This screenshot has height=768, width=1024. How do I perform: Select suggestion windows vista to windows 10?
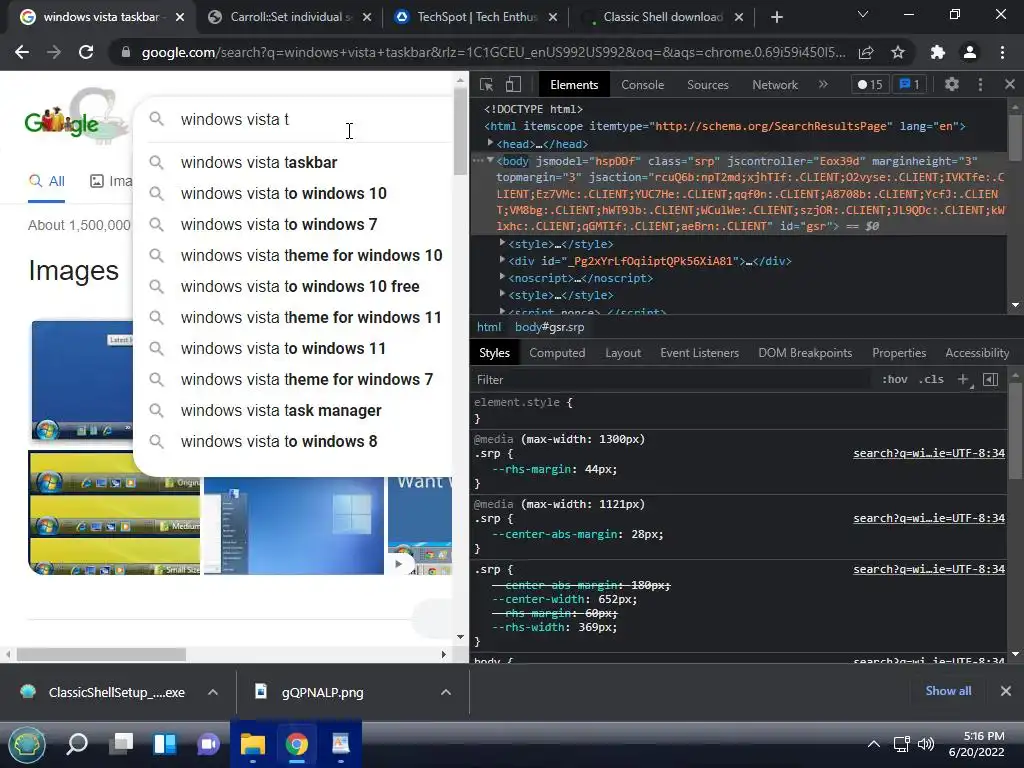tap(293, 193)
